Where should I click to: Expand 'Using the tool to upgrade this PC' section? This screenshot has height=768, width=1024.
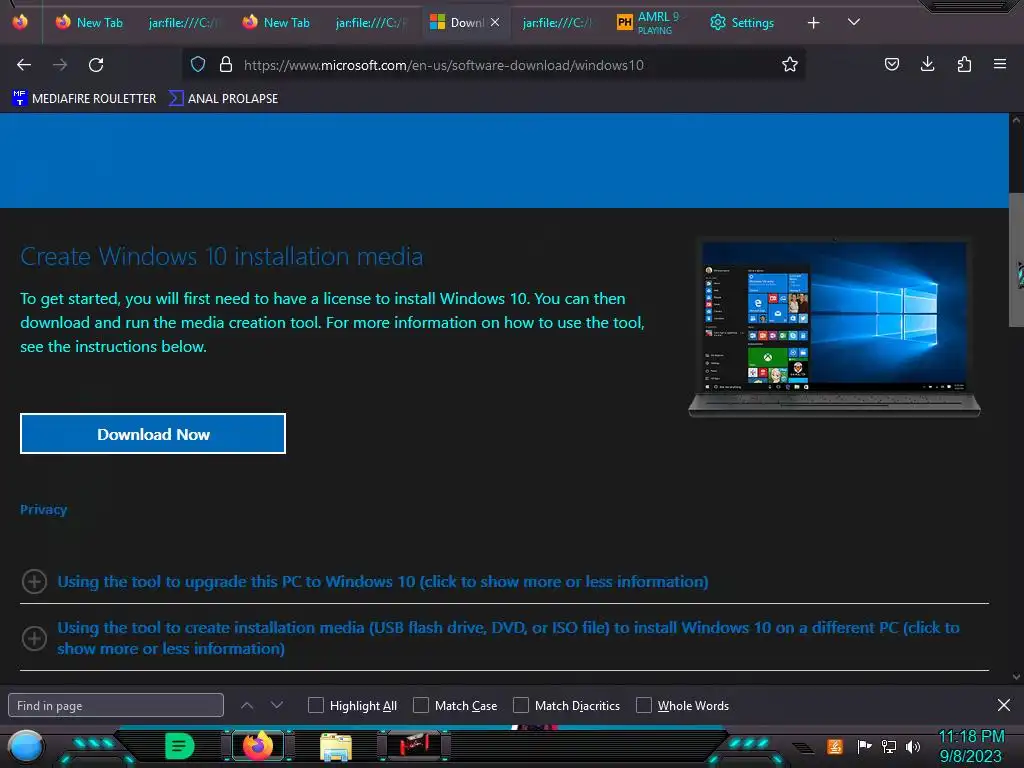383,581
